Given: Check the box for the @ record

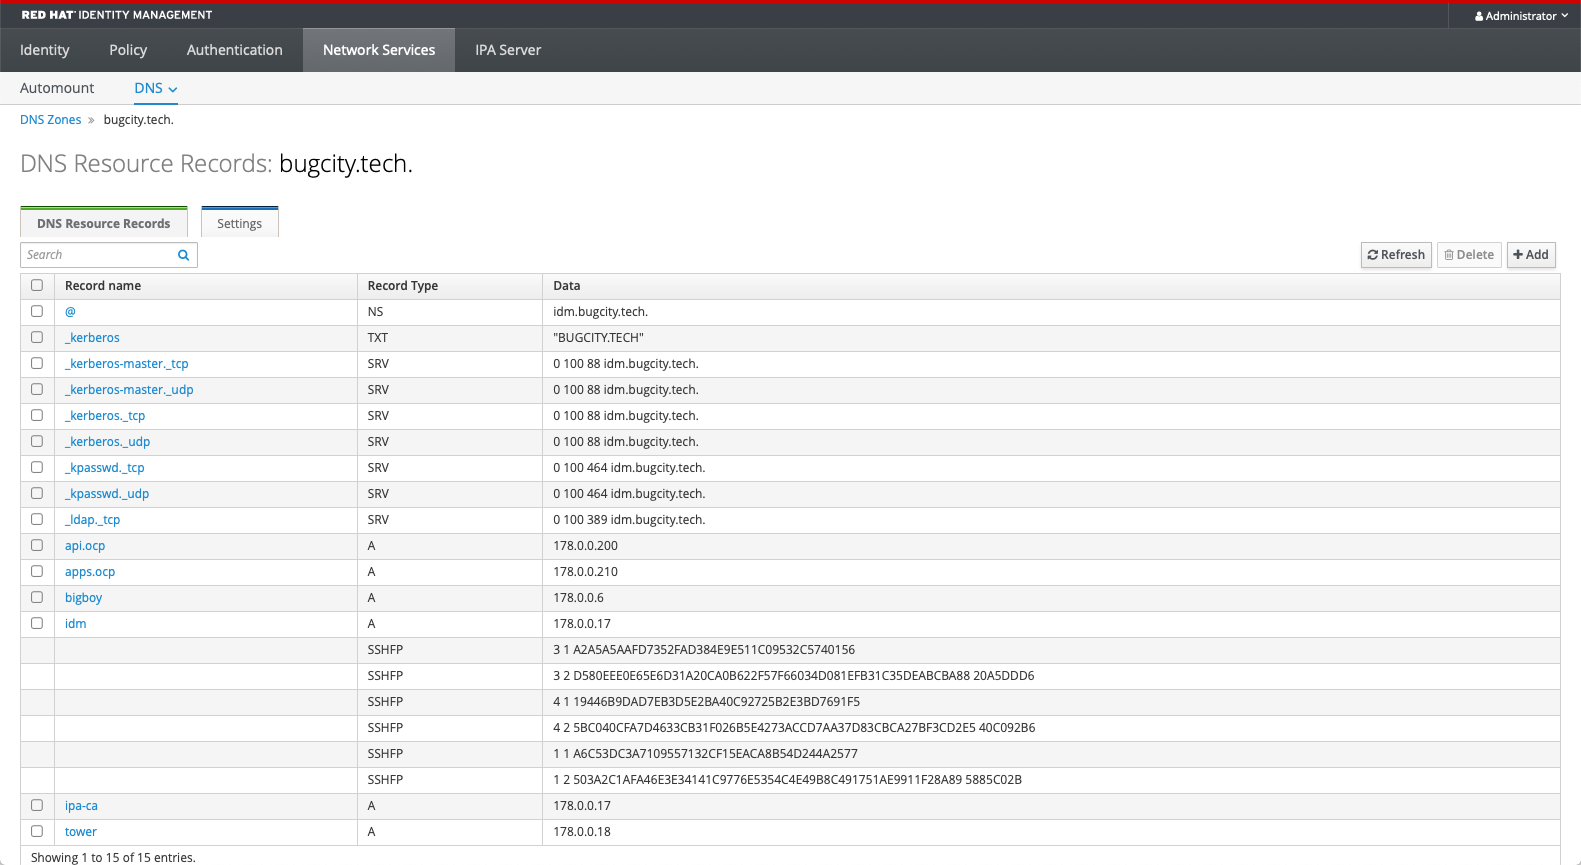Looking at the screenshot, I should (37, 311).
